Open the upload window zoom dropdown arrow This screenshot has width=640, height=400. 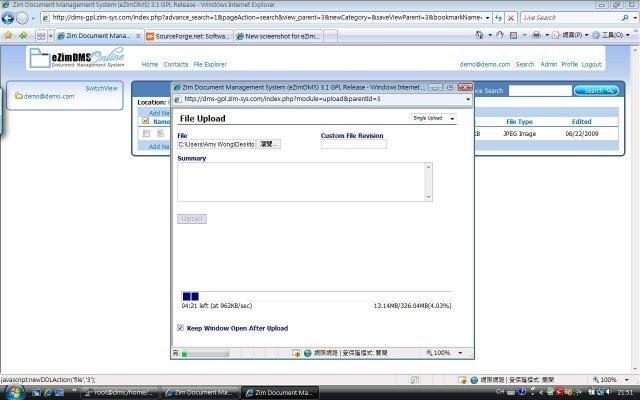[x=460, y=353]
